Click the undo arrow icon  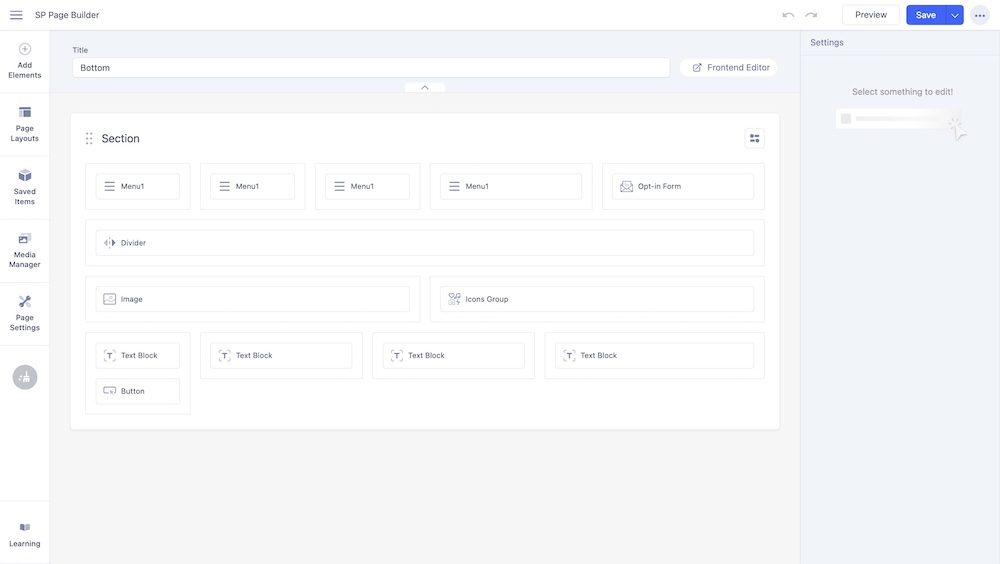point(788,15)
